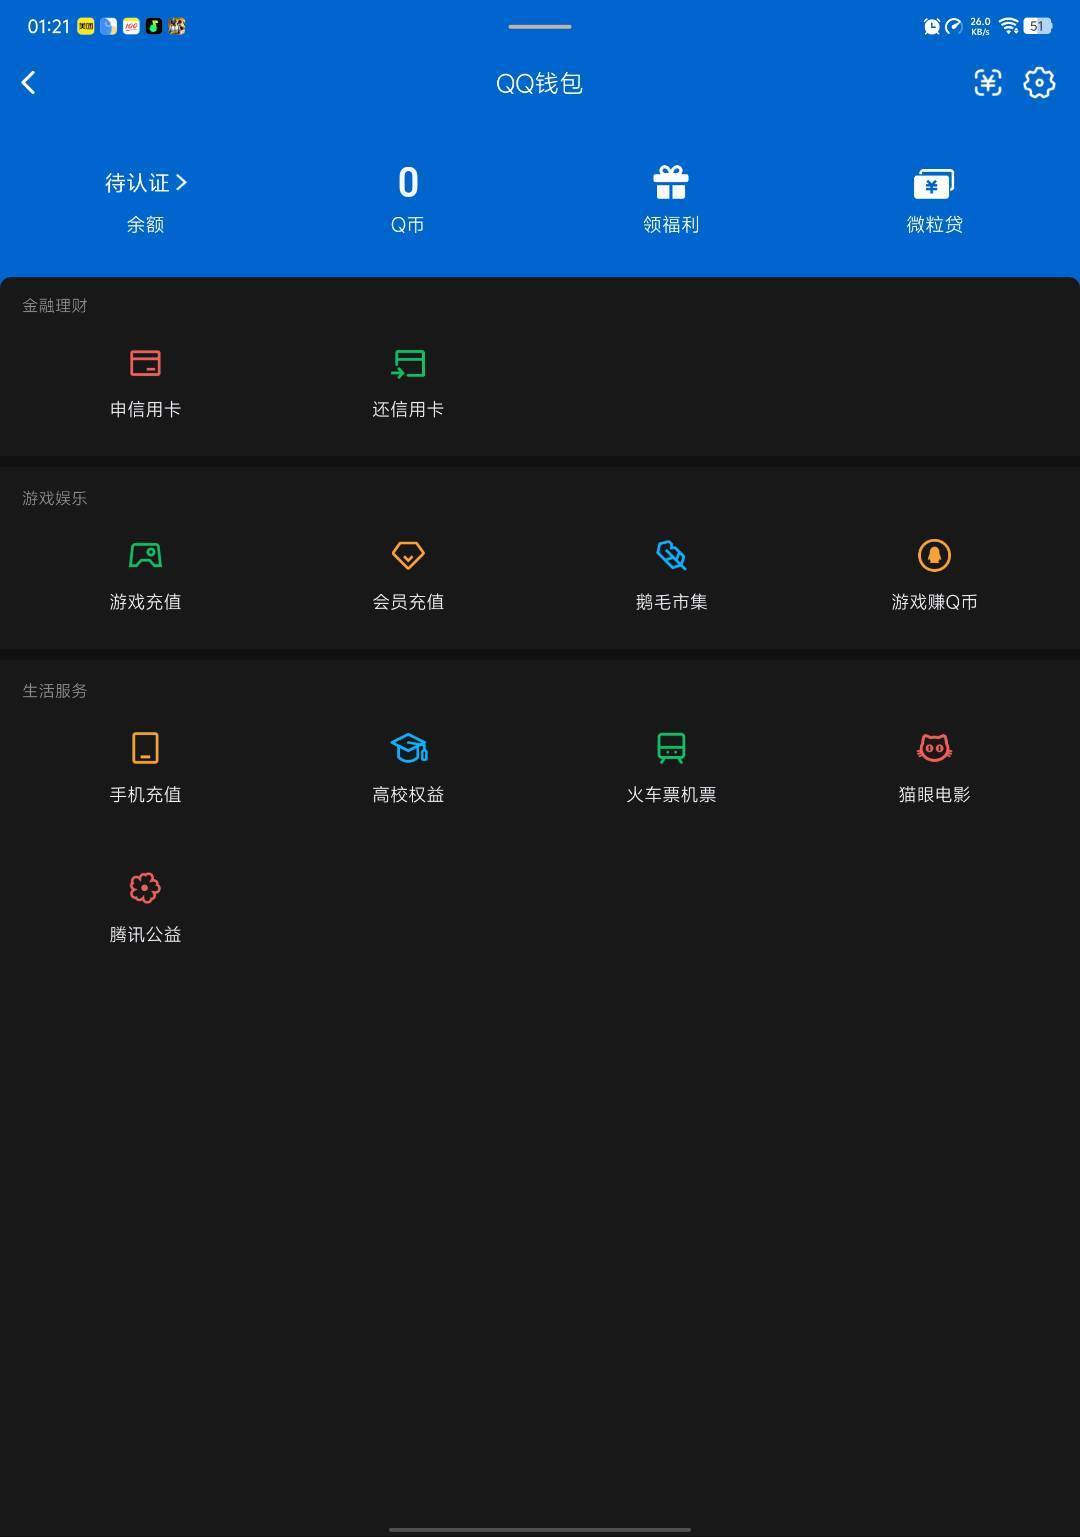Tap the 还信用卡 repayment icon
Image resolution: width=1080 pixels, height=1537 pixels.
(x=408, y=363)
